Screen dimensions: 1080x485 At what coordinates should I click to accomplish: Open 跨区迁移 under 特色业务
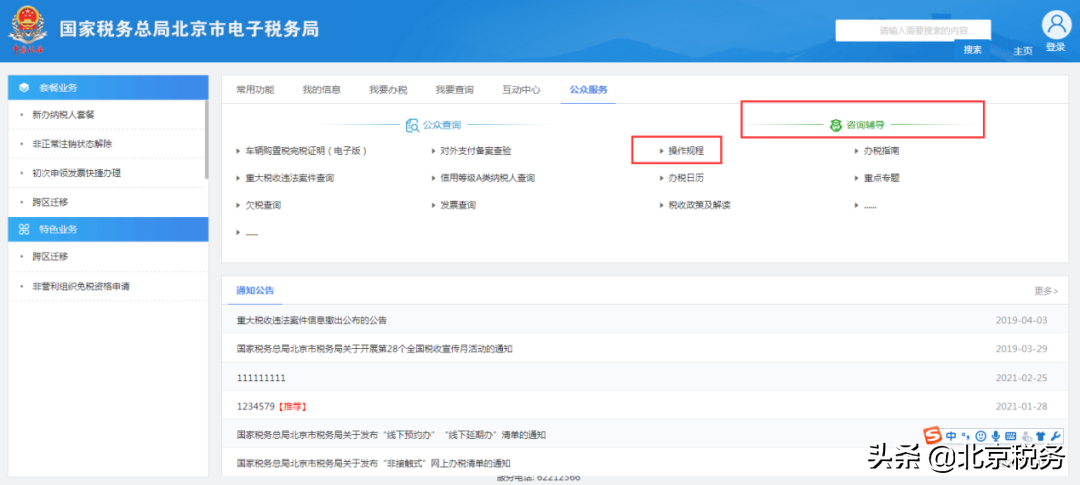coord(50,256)
